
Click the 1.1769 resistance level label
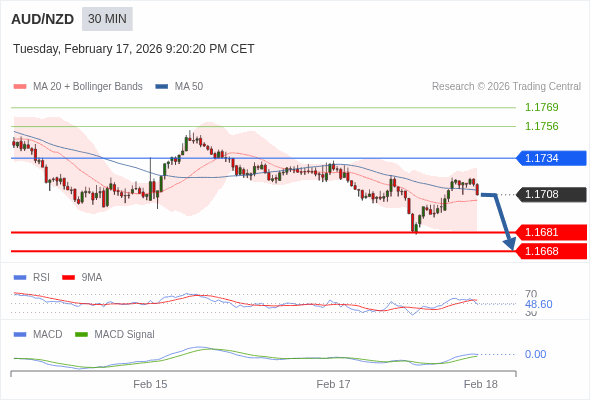[x=541, y=107]
